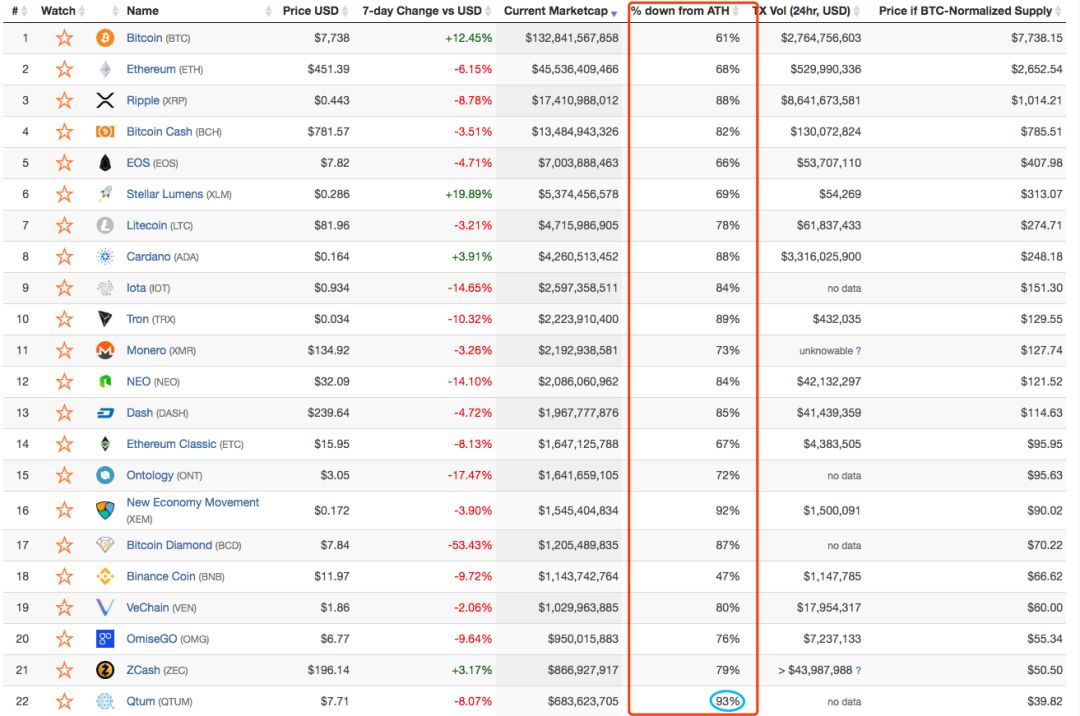Image resolution: width=1080 pixels, height=716 pixels.
Task: Add Ethereum to watchlist with its star
Action: click(64, 69)
